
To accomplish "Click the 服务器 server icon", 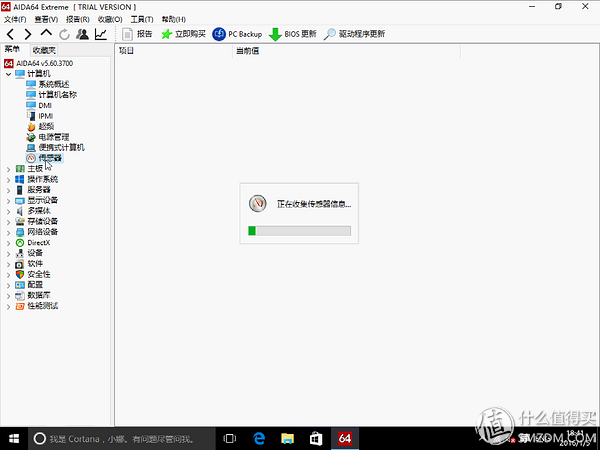I will coord(20,190).
